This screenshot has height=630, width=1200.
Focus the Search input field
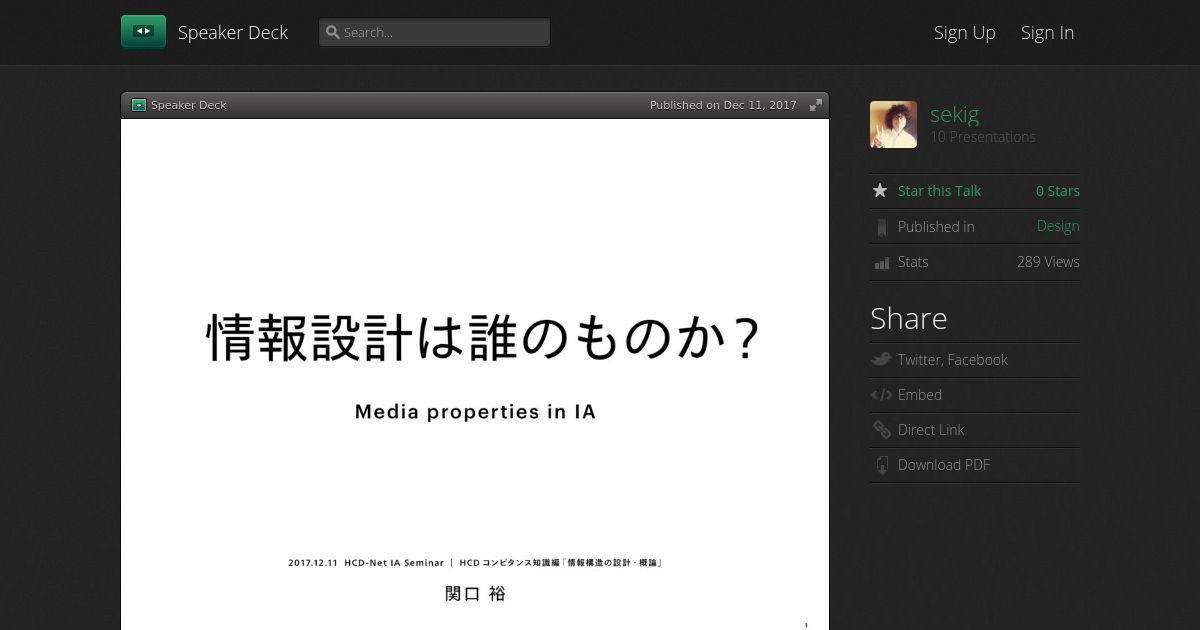coord(434,32)
